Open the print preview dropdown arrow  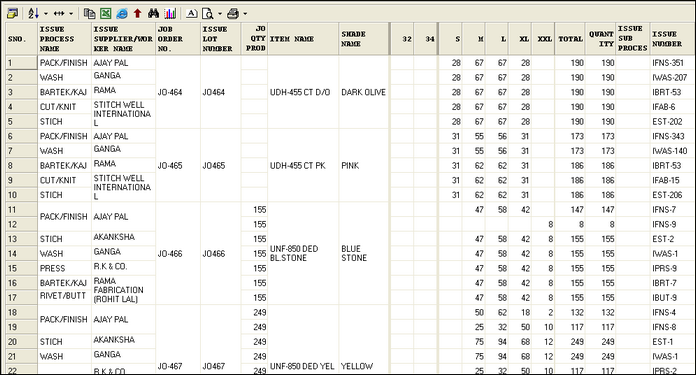point(219,14)
